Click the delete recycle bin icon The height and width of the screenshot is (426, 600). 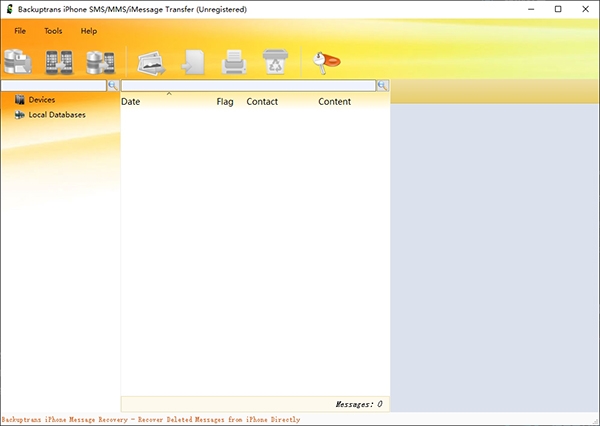275,61
